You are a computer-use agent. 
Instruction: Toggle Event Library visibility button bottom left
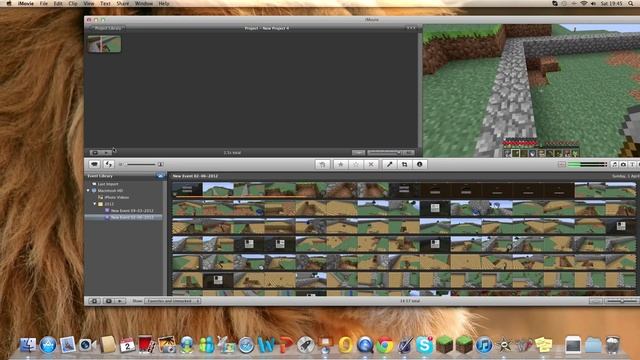(94, 301)
